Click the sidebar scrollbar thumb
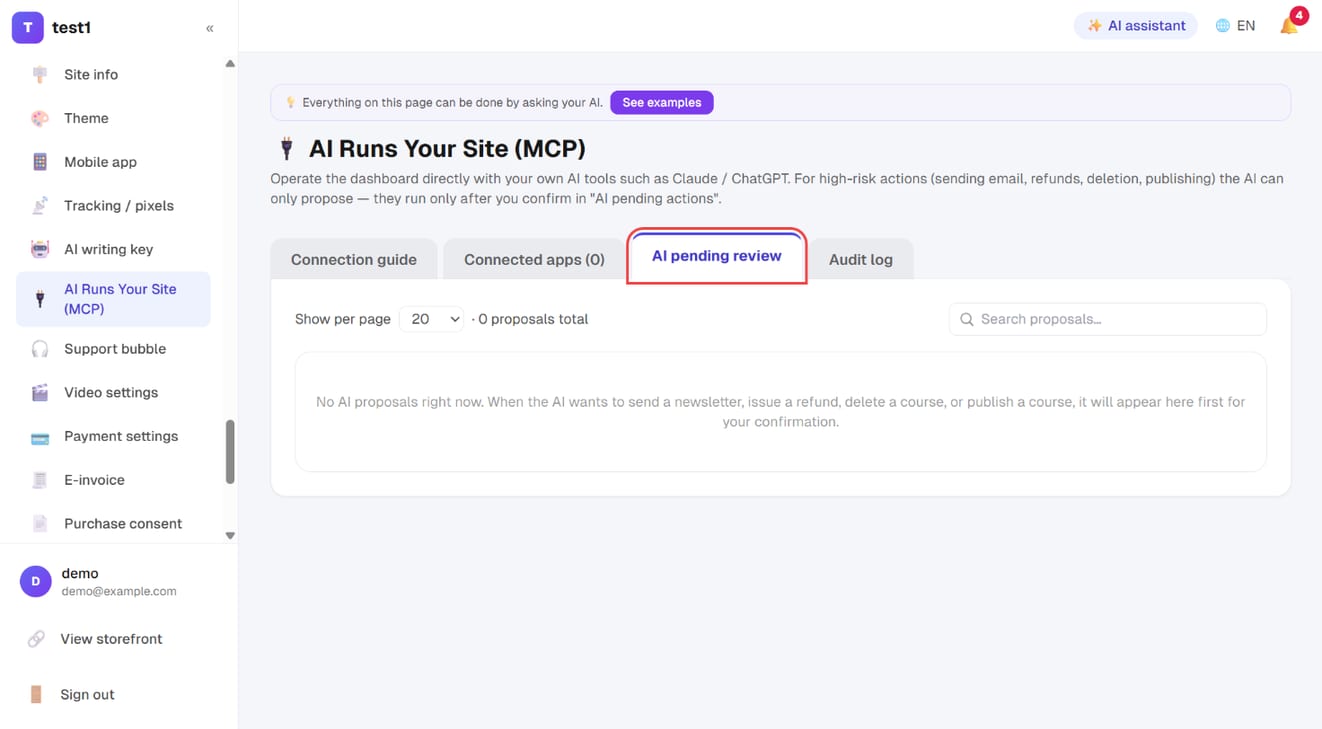Image resolution: width=1322 pixels, height=729 pixels. tap(230, 452)
